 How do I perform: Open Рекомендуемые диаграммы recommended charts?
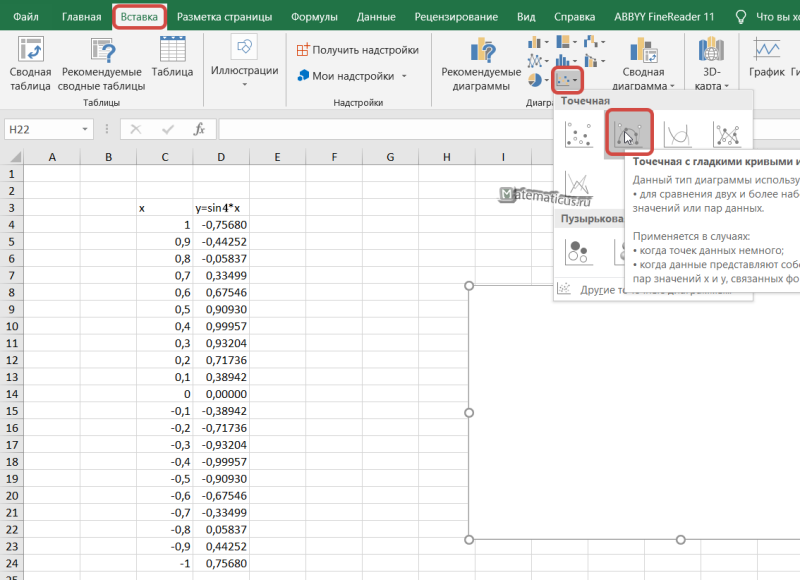click(x=481, y=64)
